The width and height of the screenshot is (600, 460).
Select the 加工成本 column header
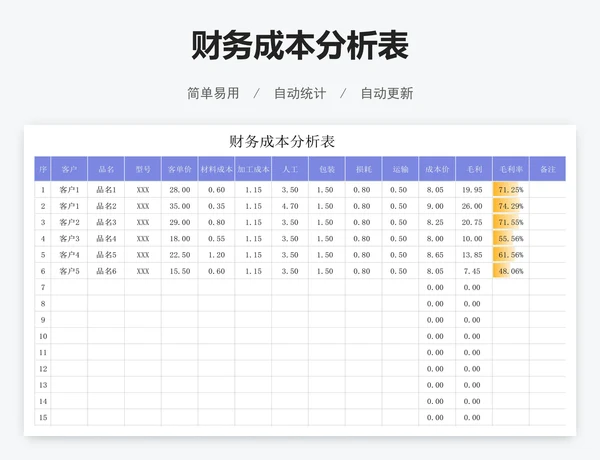253,169
